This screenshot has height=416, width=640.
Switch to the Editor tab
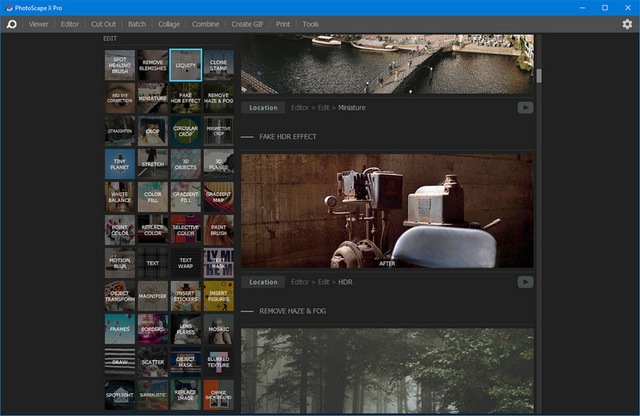70,24
